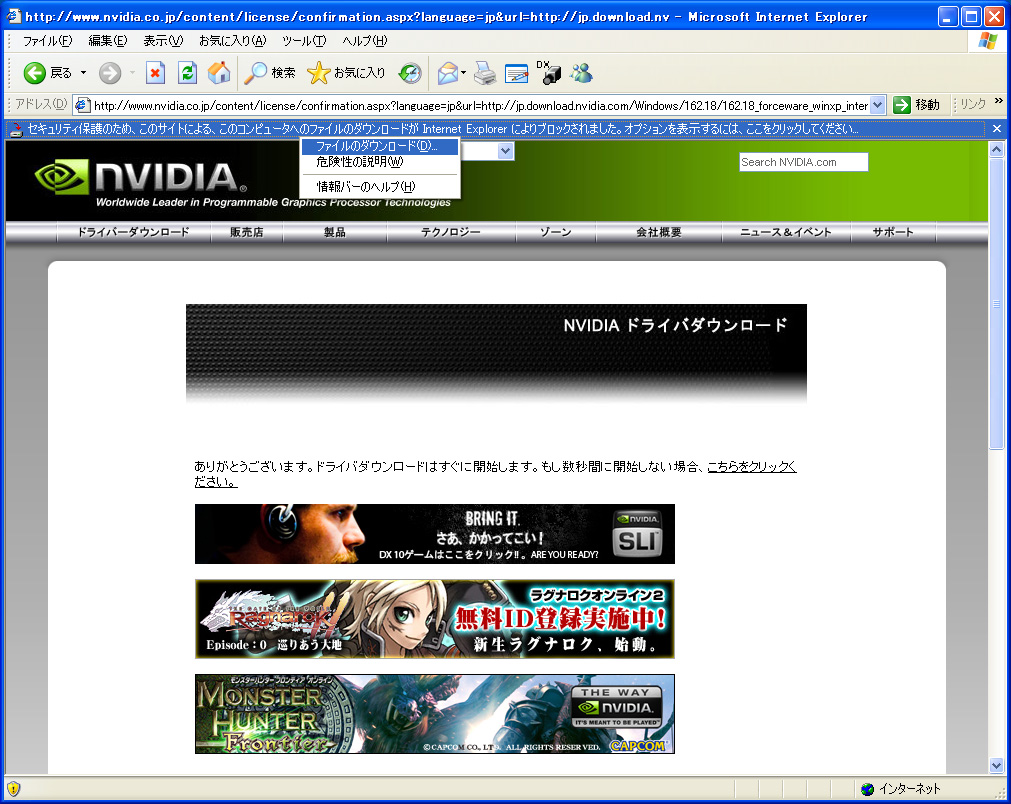This screenshot has width=1011, height=804.
Task: Open the Forward button history dropdown arrow
Action: 132,73
